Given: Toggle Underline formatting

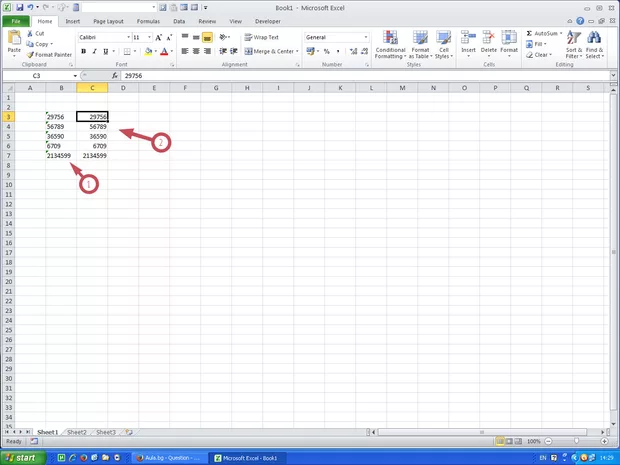Looking at the screenshot, I should tap(106, 51).
